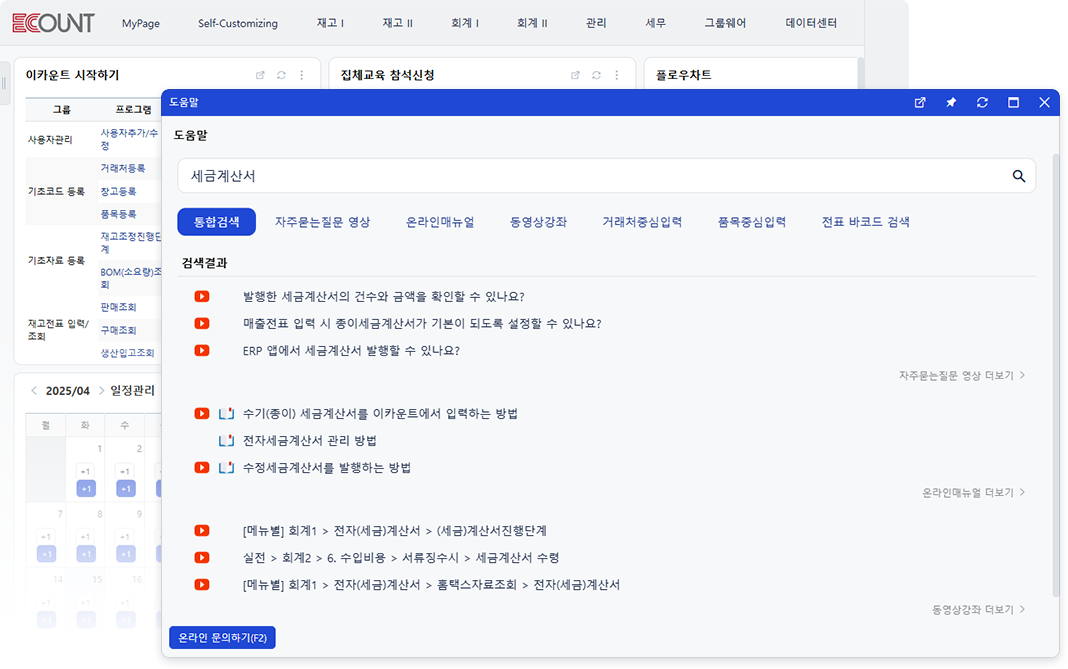Open the 그룹웨어 menu
Image resolution: width=1068 pixels, height=669 pixels.
point(725,23)
